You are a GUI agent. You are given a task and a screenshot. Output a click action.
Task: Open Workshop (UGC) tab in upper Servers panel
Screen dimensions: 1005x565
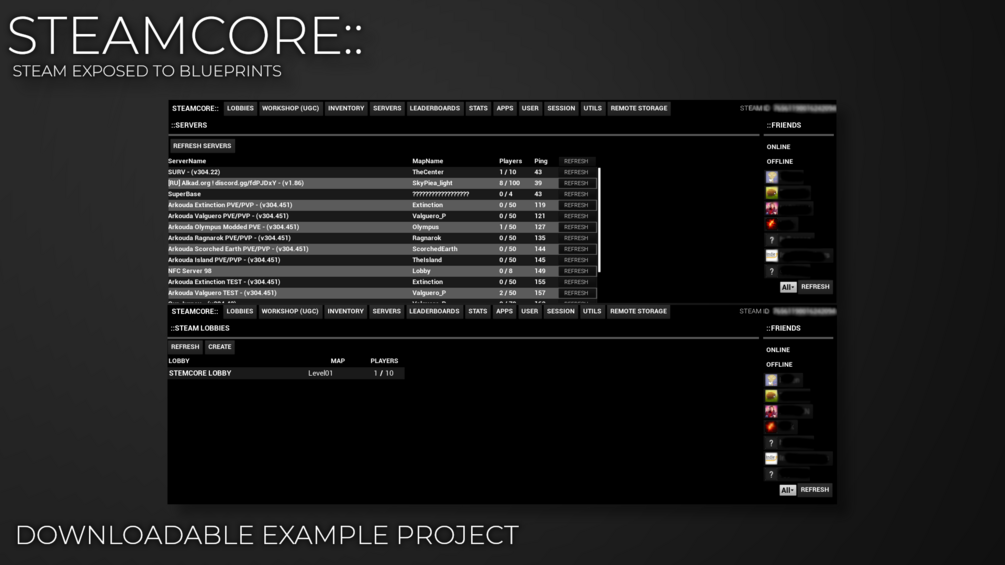pos(290,108)
